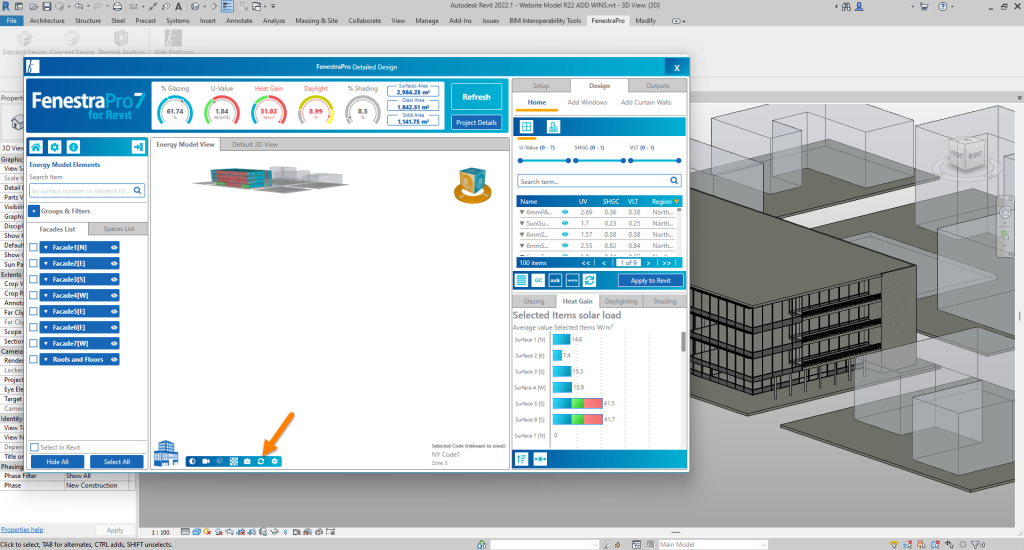This screenshot has height=550, width=1024.
Task: Expand the Facade5[E] dropdown arrow
Action: (x=46, y=312)
